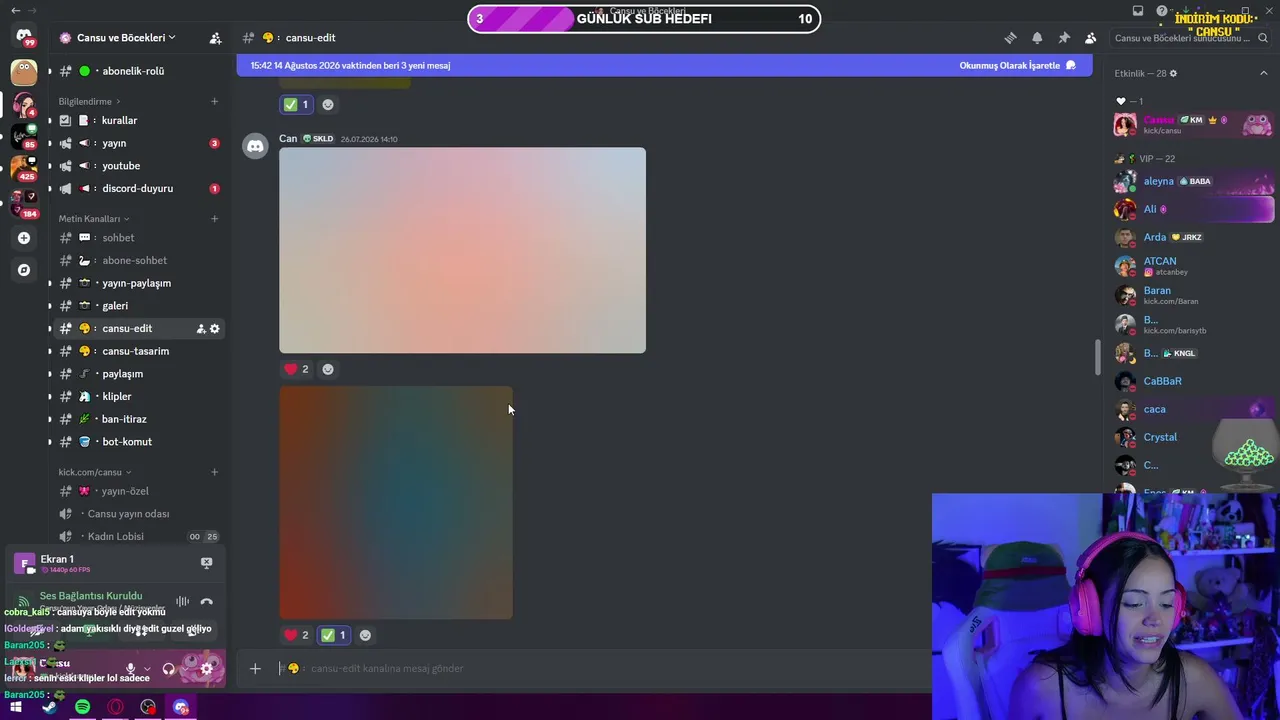
Task: Click the username Can on the message
Action: click(x=288, y=139)
